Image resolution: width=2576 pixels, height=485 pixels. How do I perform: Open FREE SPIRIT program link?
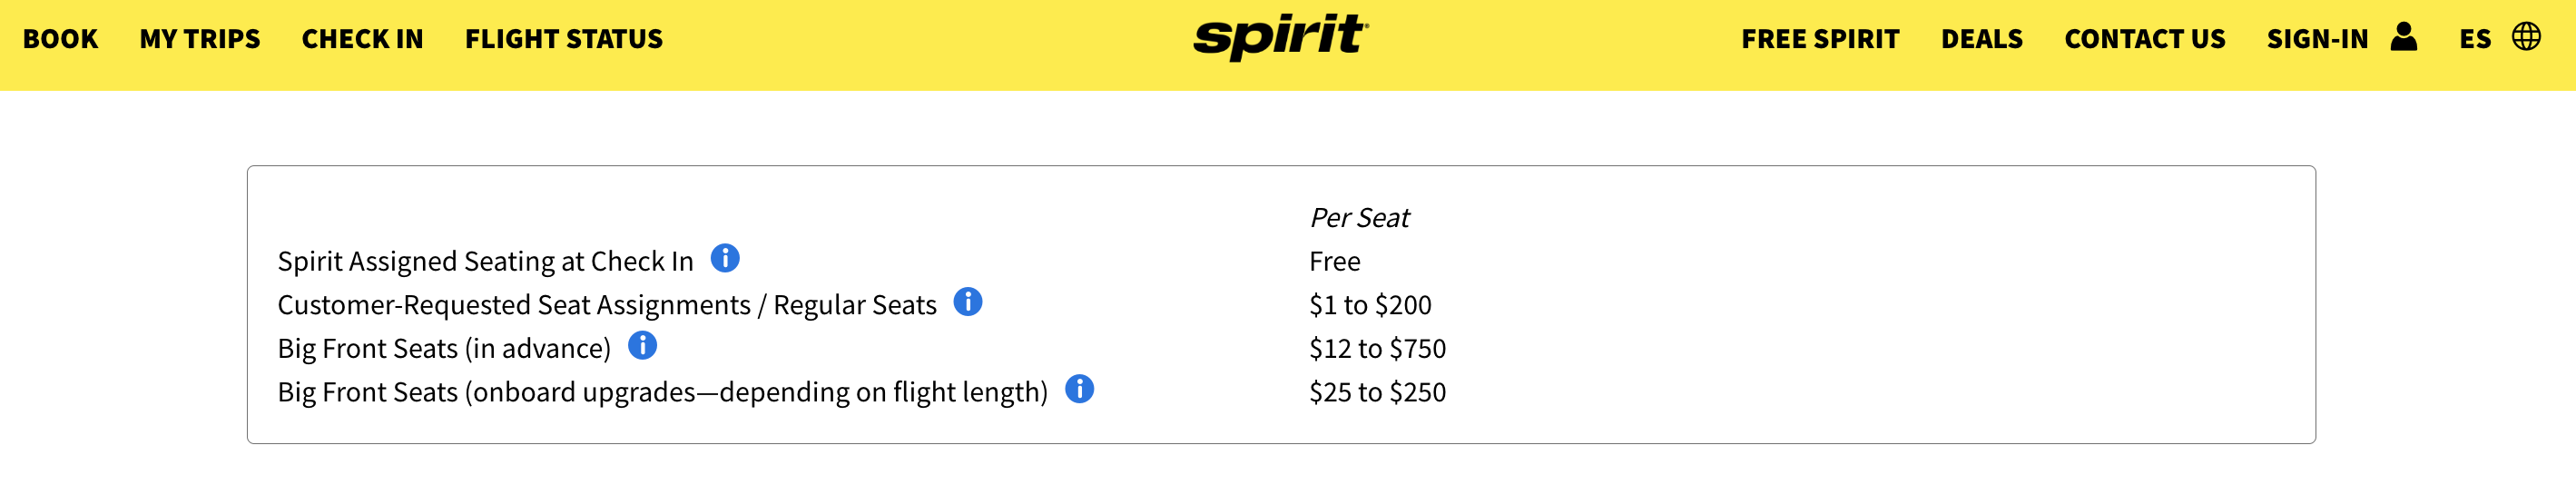pyautogui.click(x=1820, y=39)
